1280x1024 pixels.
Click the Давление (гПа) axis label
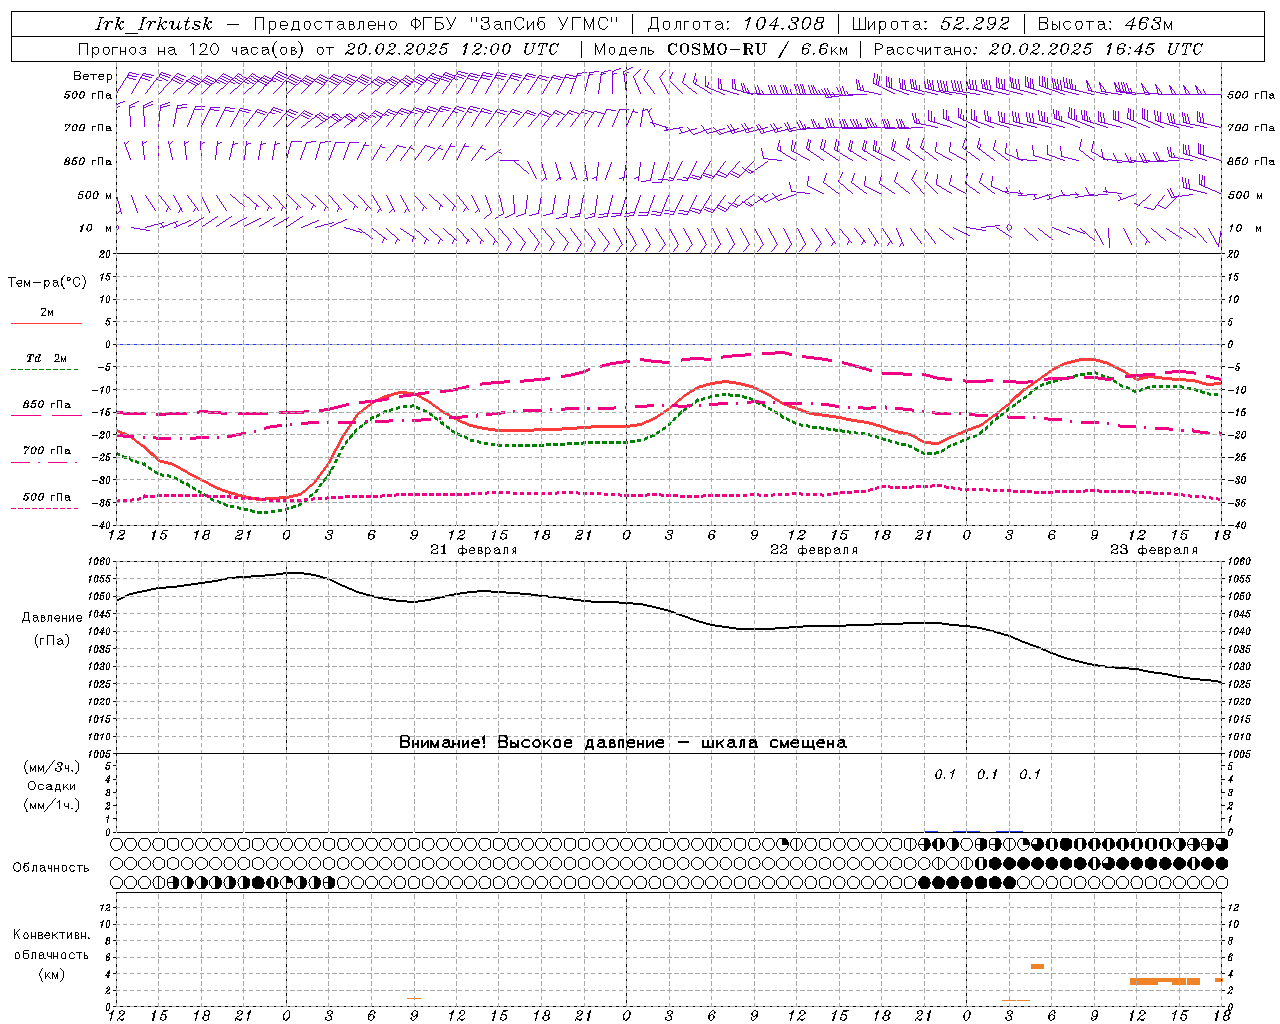pos(51,629)
